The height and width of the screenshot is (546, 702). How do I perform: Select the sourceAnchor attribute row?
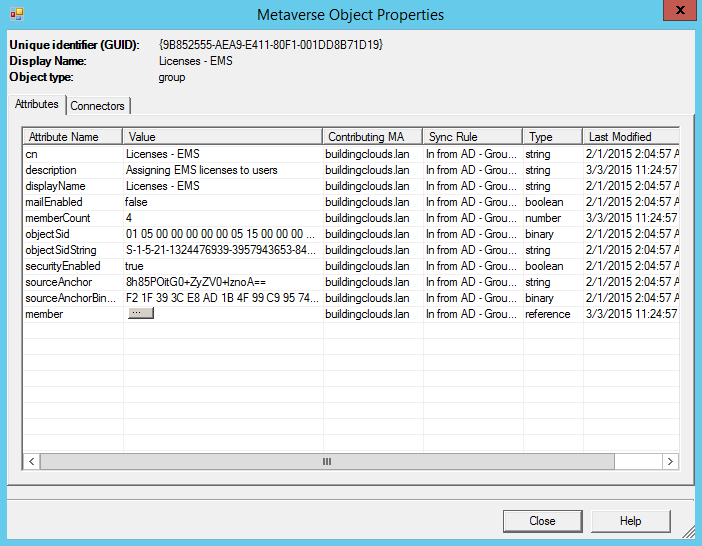(57, 282)
